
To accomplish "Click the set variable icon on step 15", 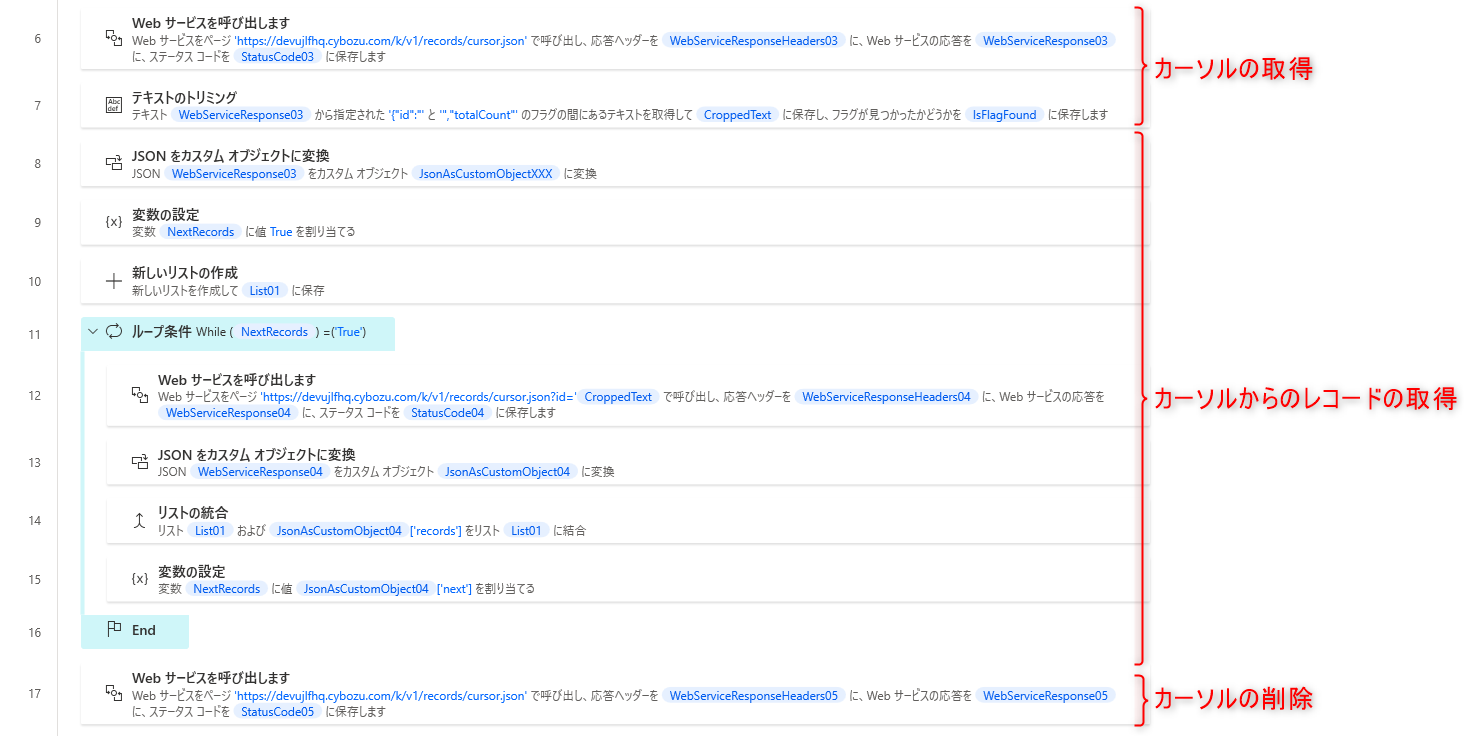I will 139,579.
